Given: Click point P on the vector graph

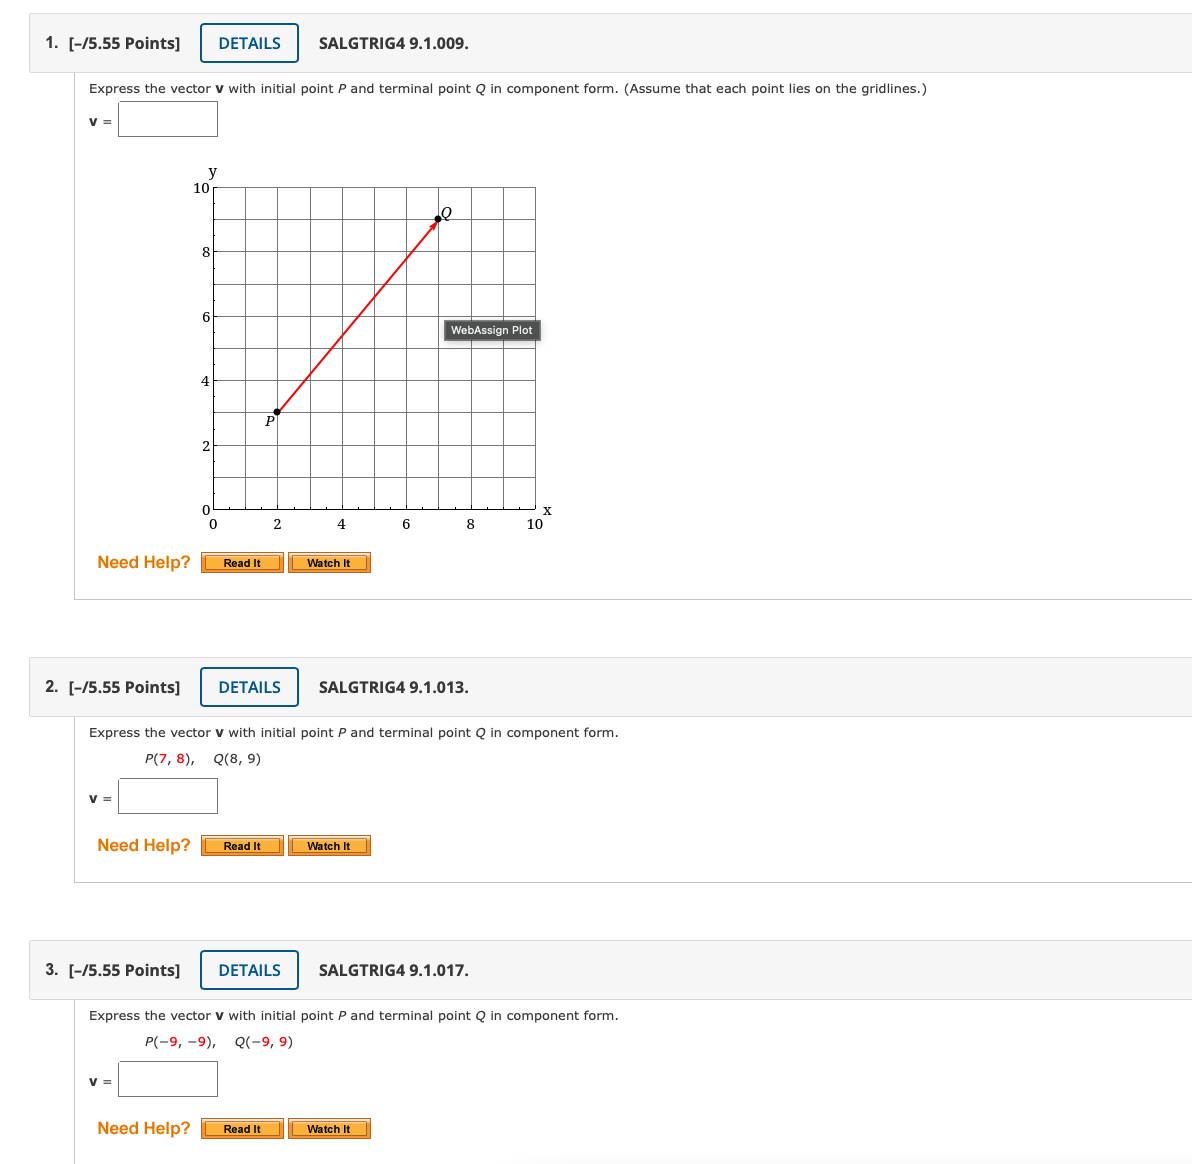Looking at the screenshot, I should coord(277,410).
